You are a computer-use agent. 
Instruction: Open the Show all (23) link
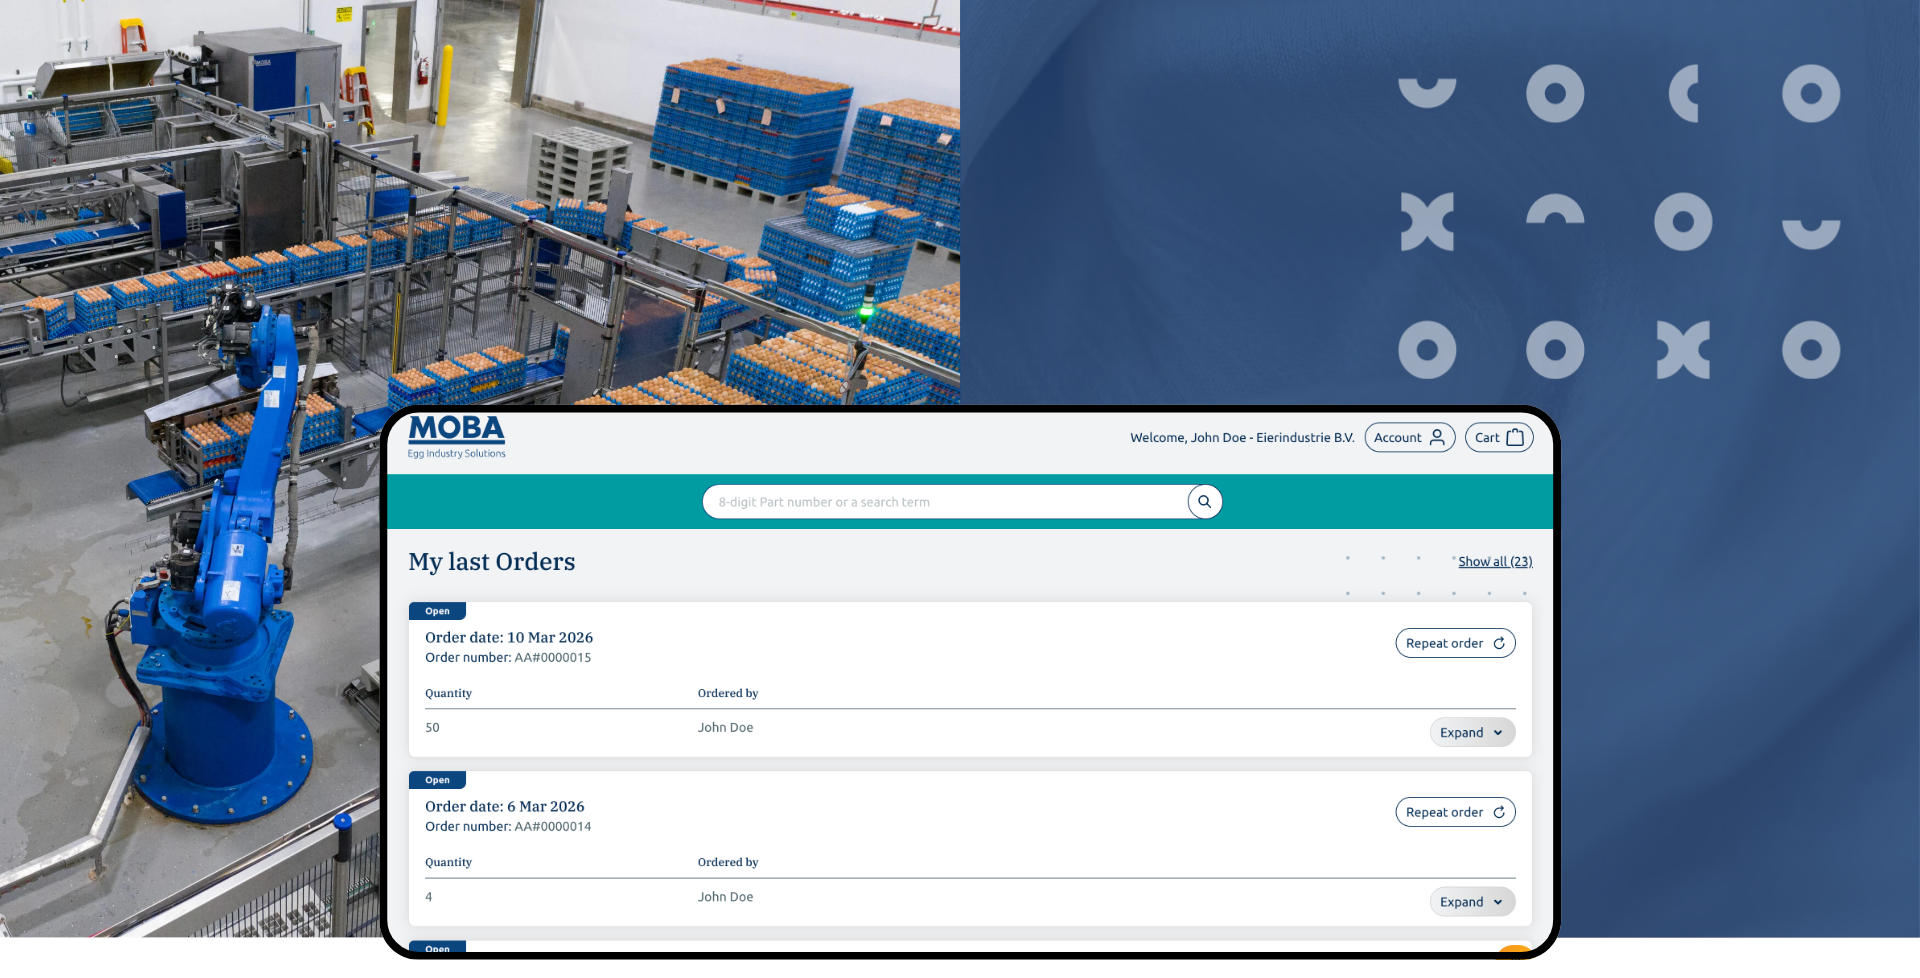pos(1495,562)
